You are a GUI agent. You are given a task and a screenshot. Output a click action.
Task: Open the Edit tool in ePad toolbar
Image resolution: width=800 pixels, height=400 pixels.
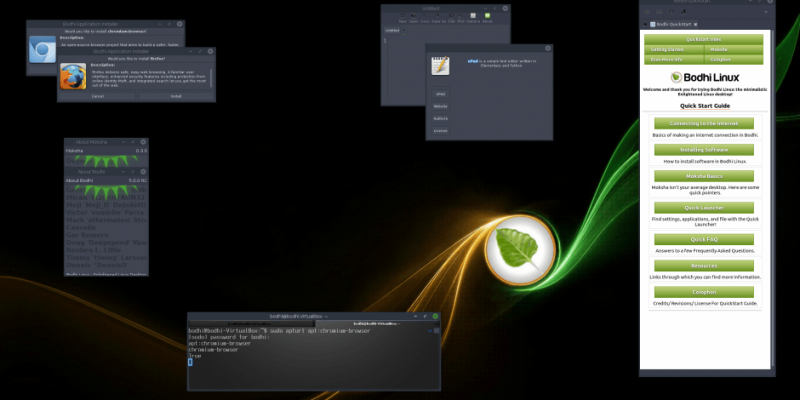[452, 18]
